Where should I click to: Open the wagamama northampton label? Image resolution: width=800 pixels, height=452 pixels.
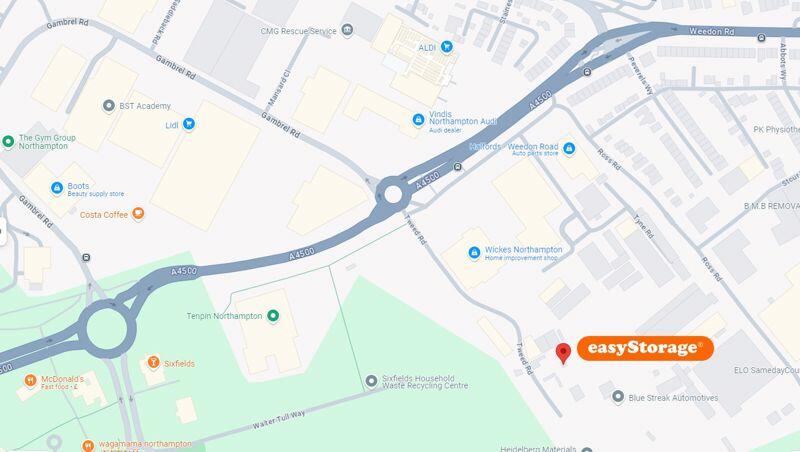click(x=145, y=444)
